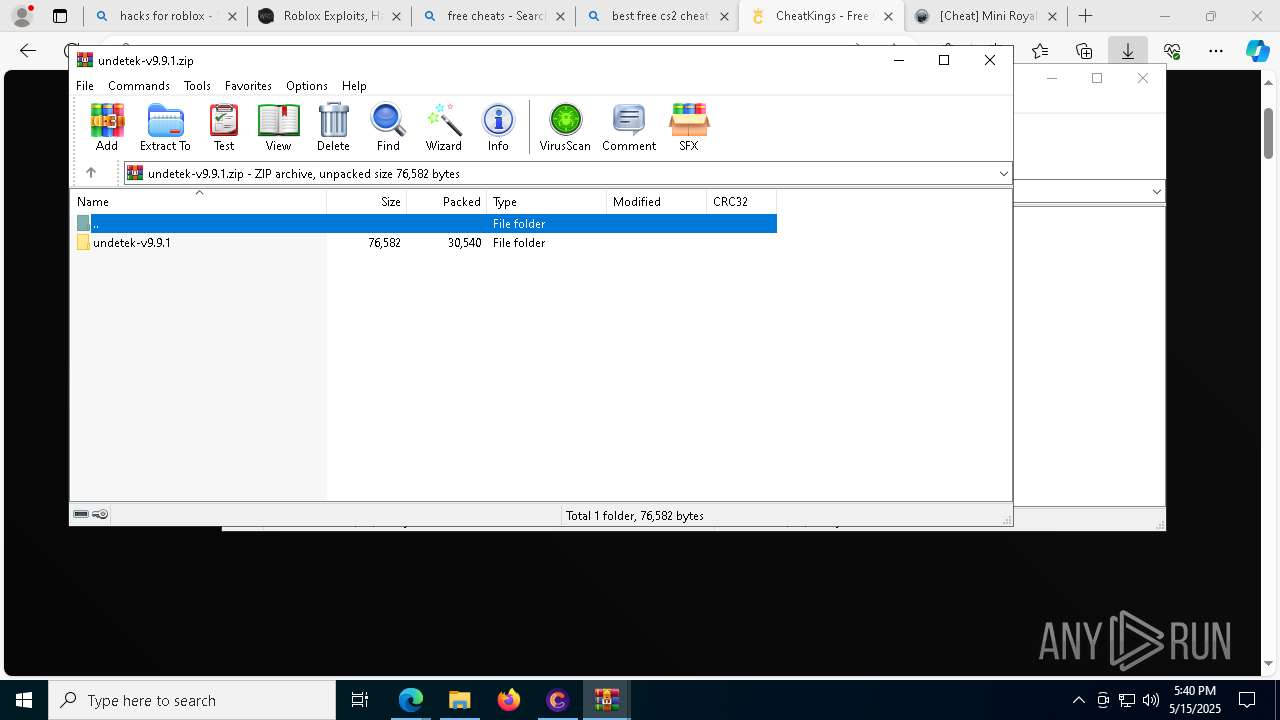Show archive Info
The height and width of the screenshot is (720, 1280).
pos(498,127)
